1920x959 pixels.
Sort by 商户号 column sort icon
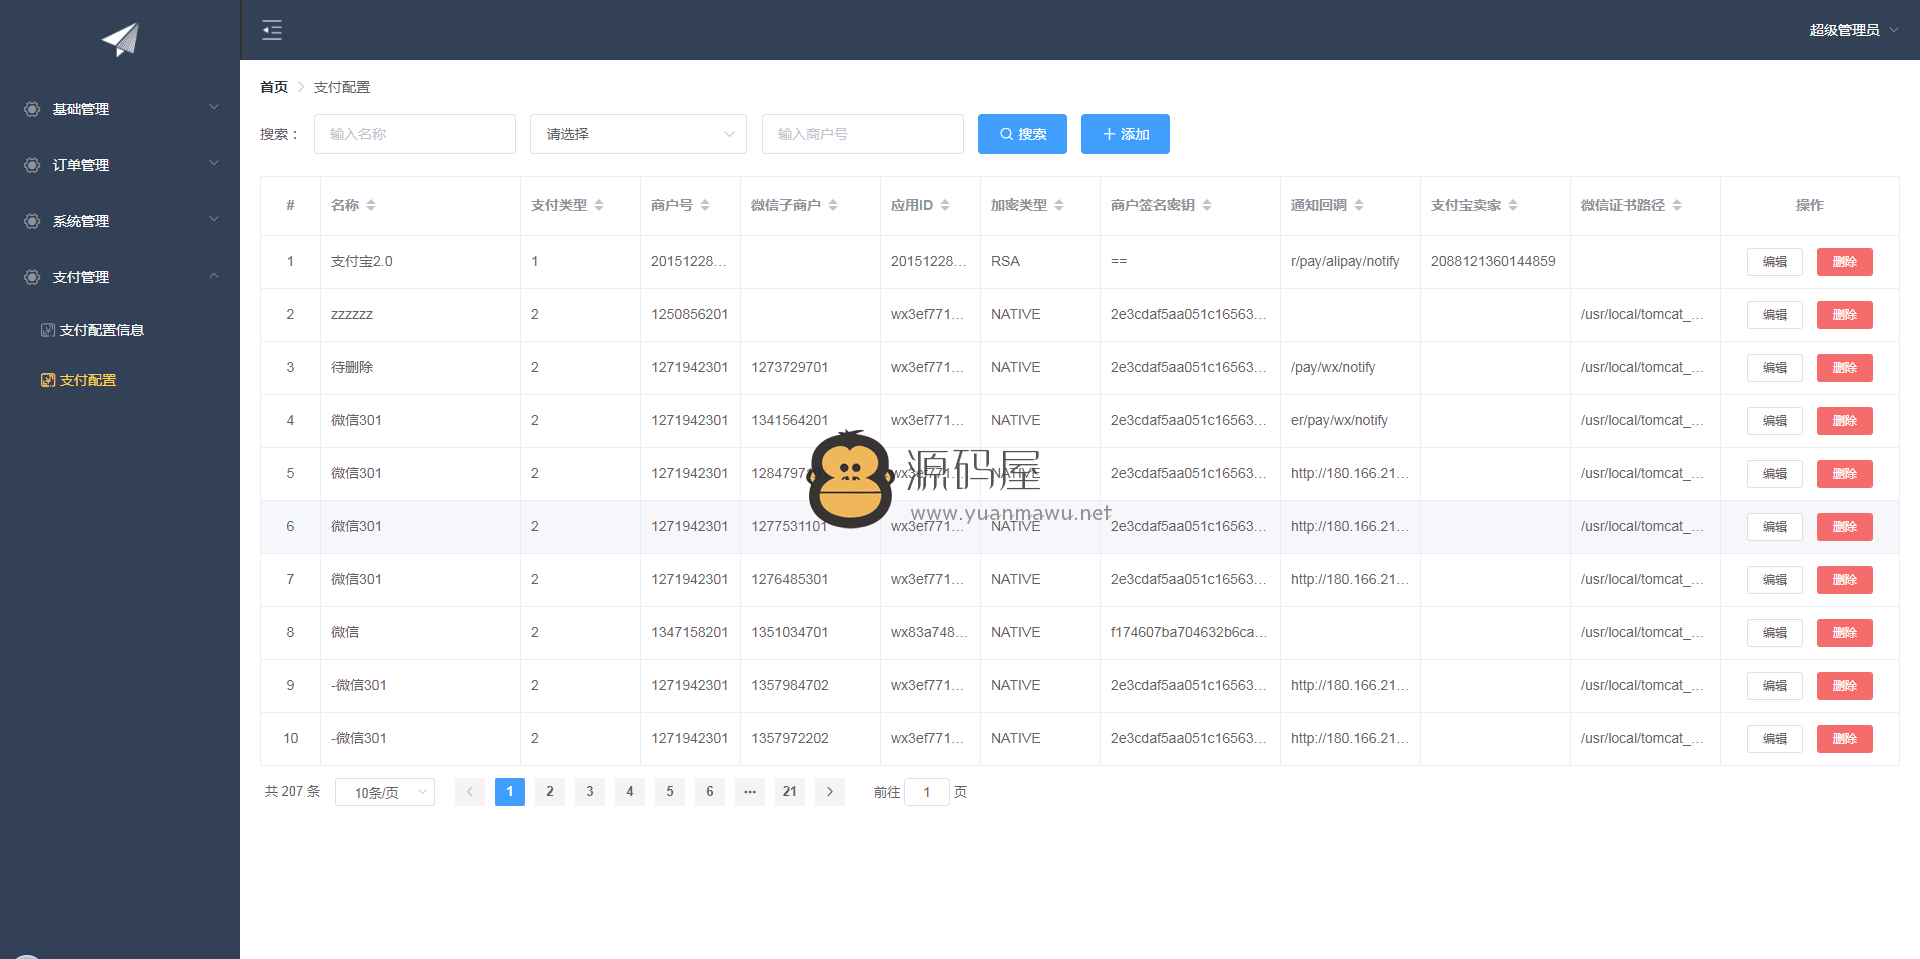coord(705,205)
